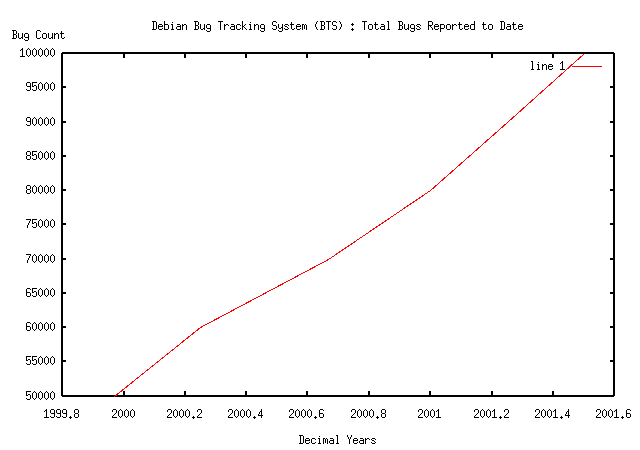Screen dimensions: 640x450
Task: Select the 2001 x-axis tick label
Action: pyautogui.click(x=430, y=412)
